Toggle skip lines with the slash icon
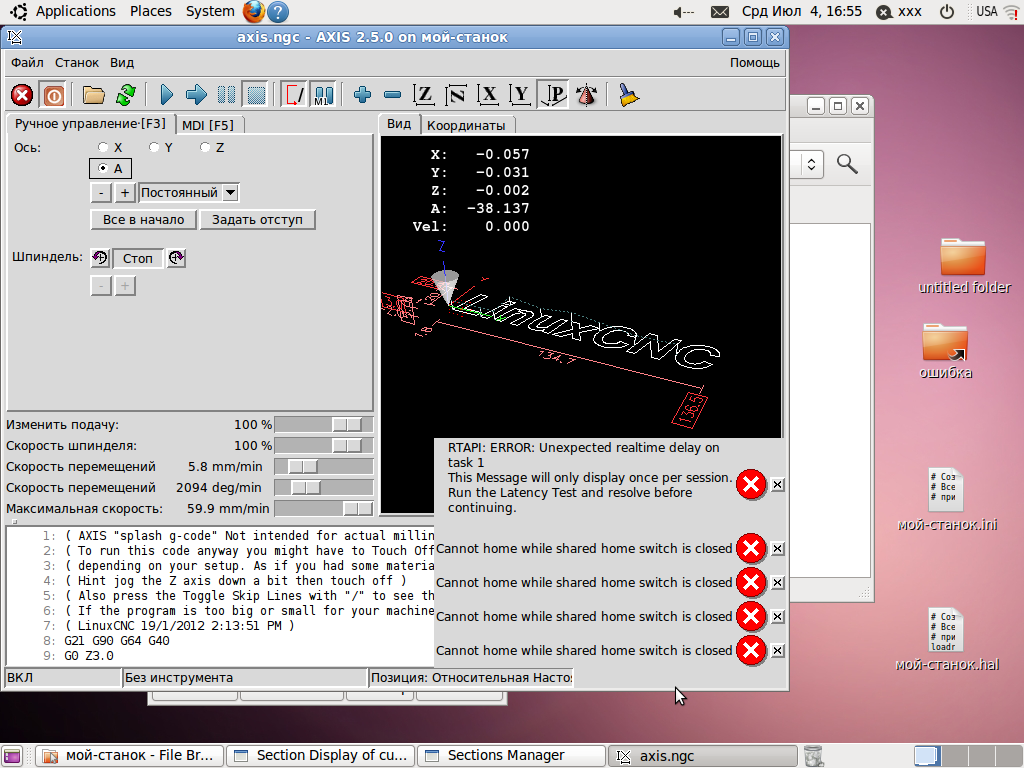This screenshot has height=768, width=1024. coord(293,95)
